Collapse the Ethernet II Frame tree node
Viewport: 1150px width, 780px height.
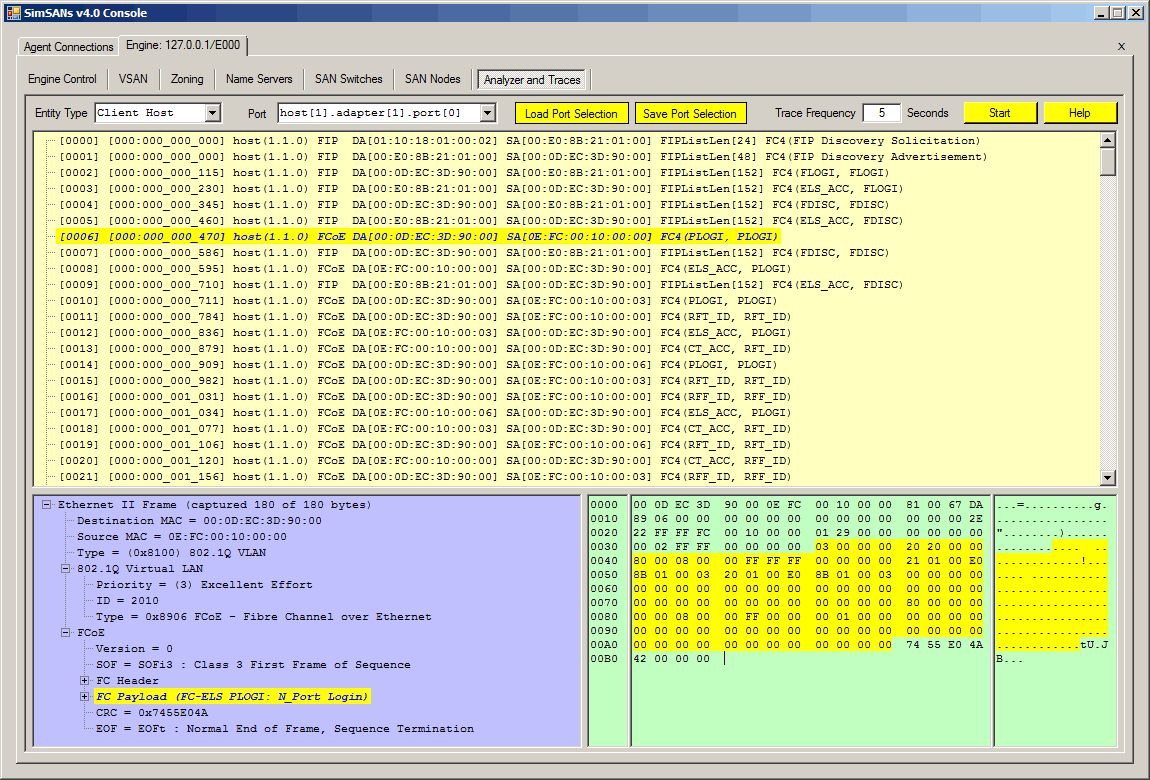click(x=47, y=505)
